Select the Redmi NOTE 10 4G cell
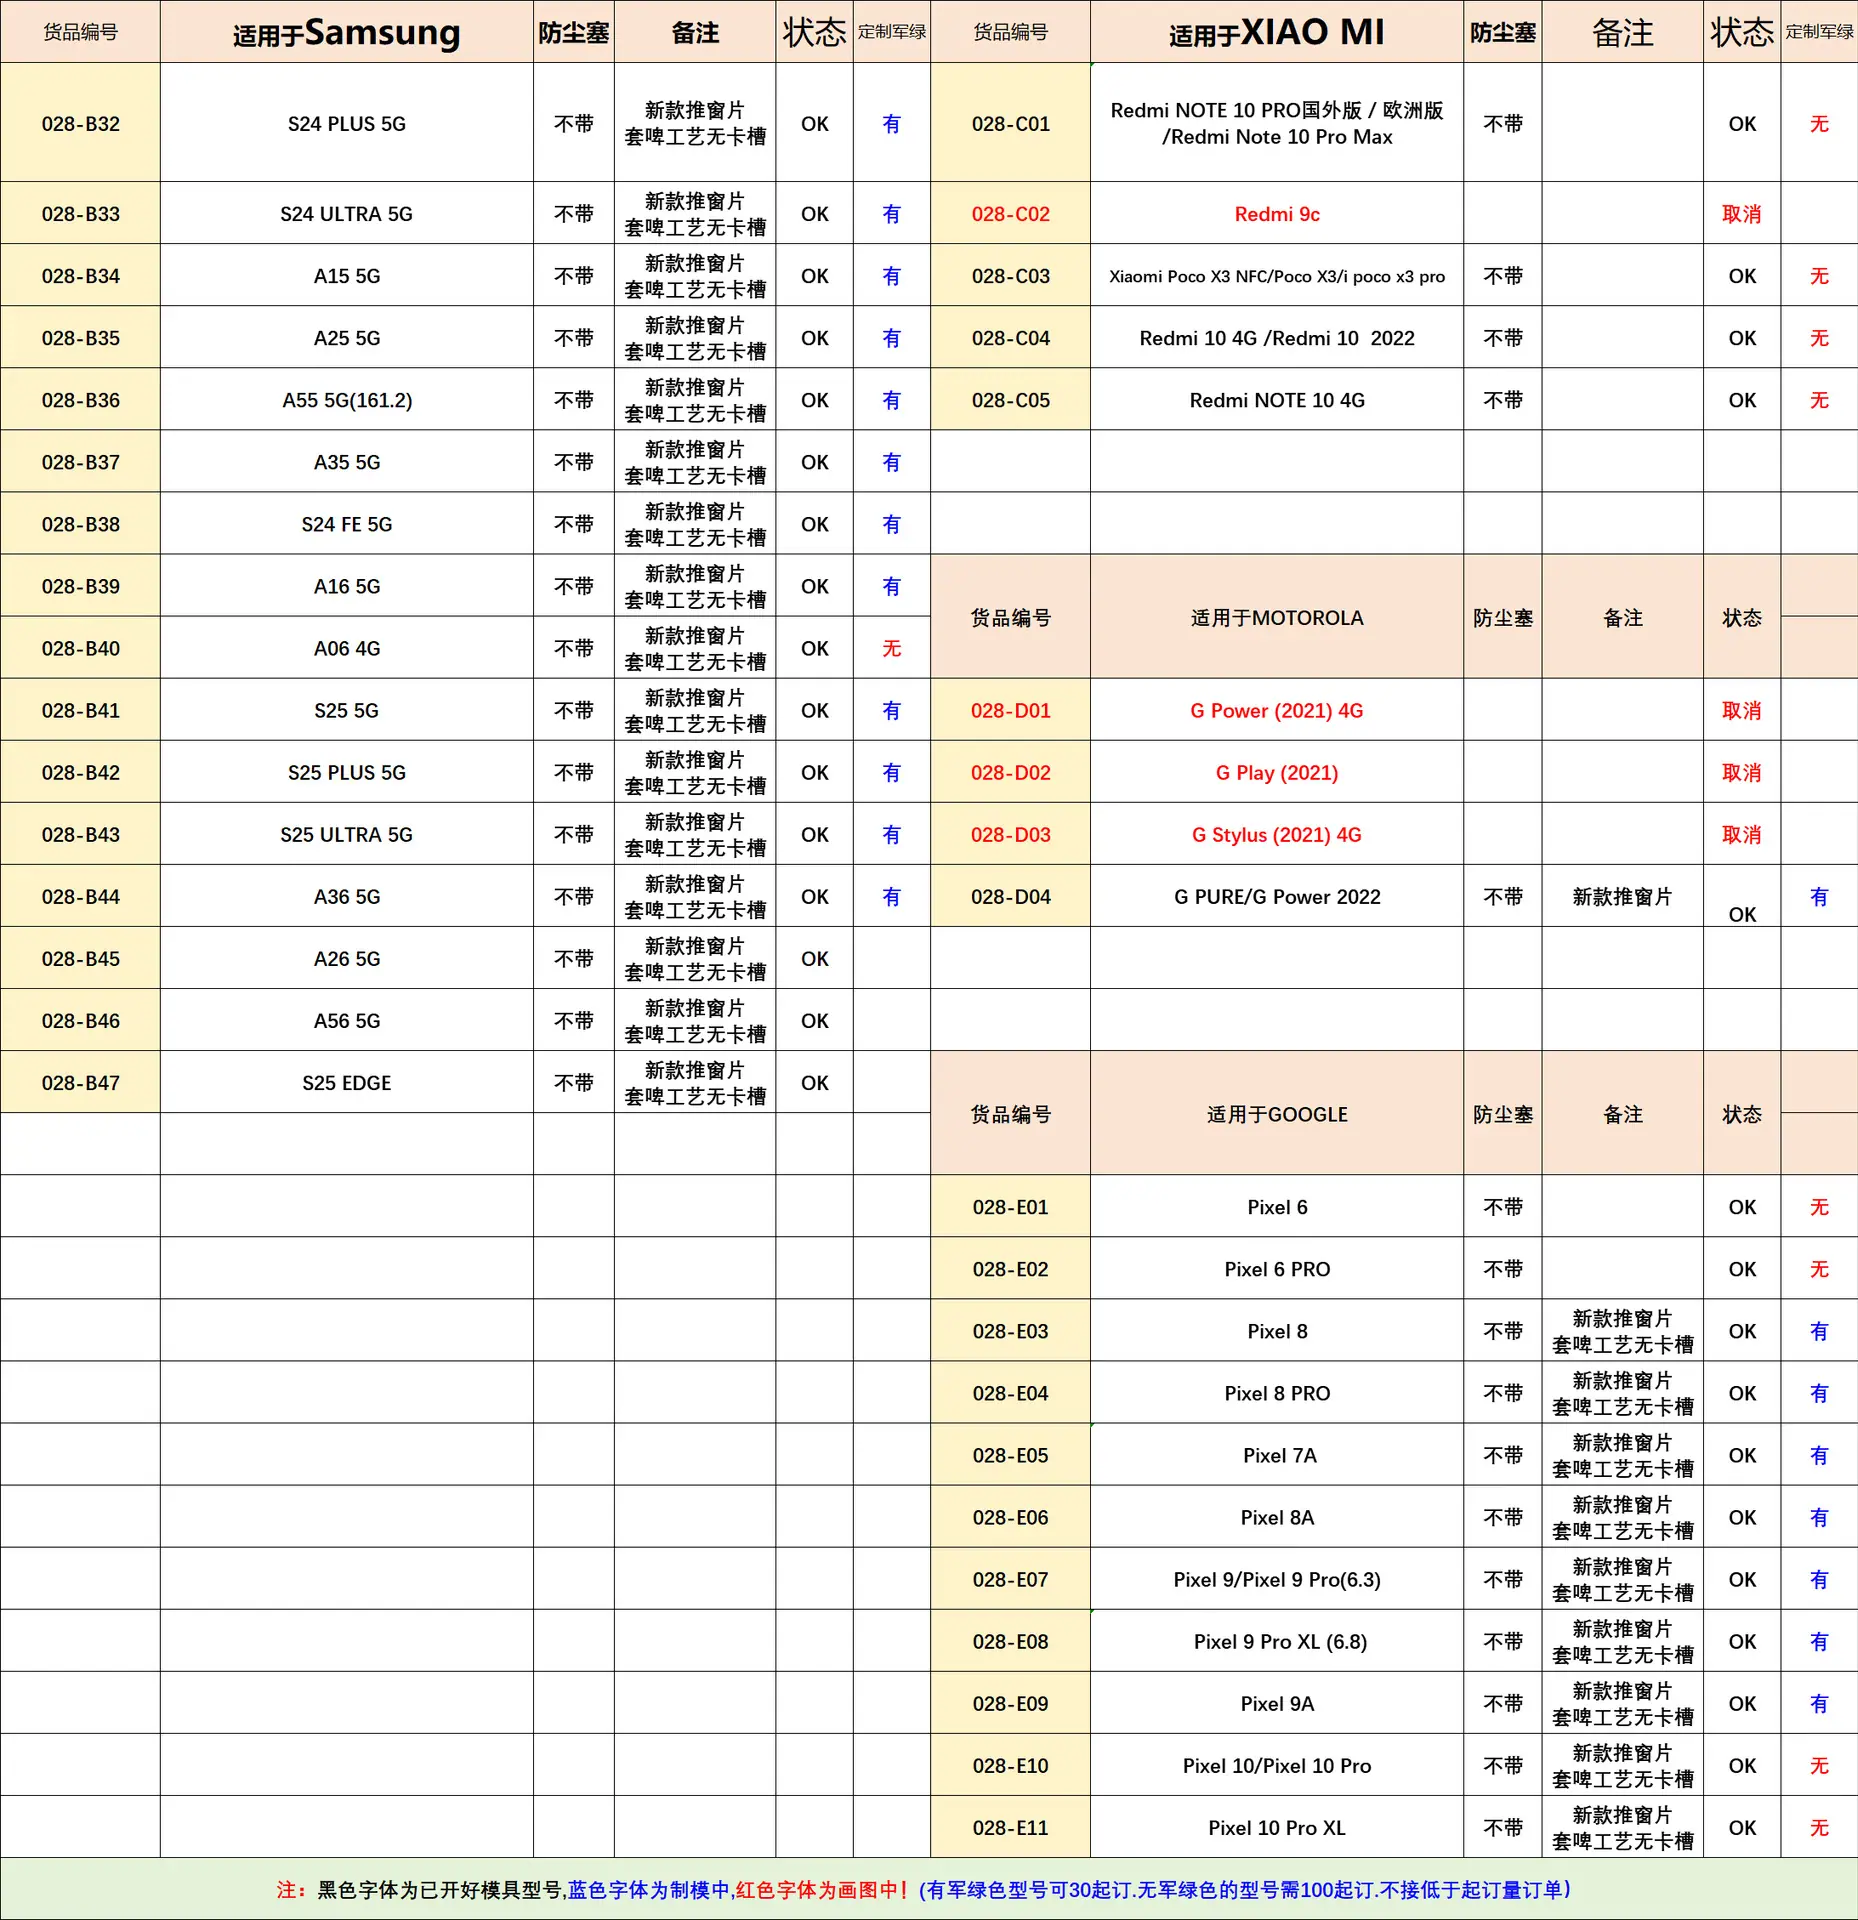Screen dimensions: 1858x1920 pyautogui.click(x=1277, y=400)
